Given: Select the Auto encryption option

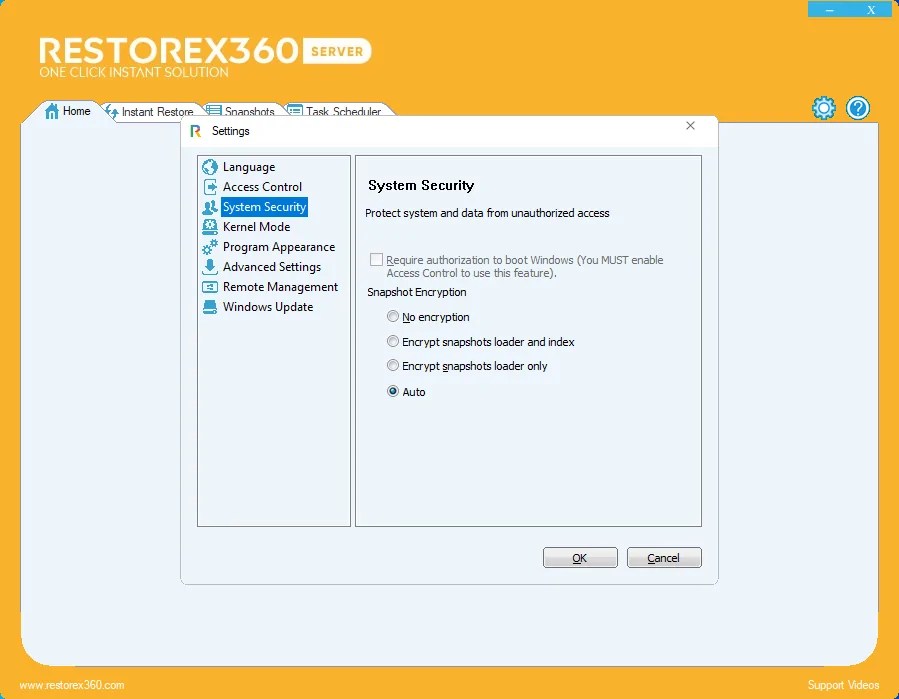Looking at the screenshot, I should (x=393, y=391).
